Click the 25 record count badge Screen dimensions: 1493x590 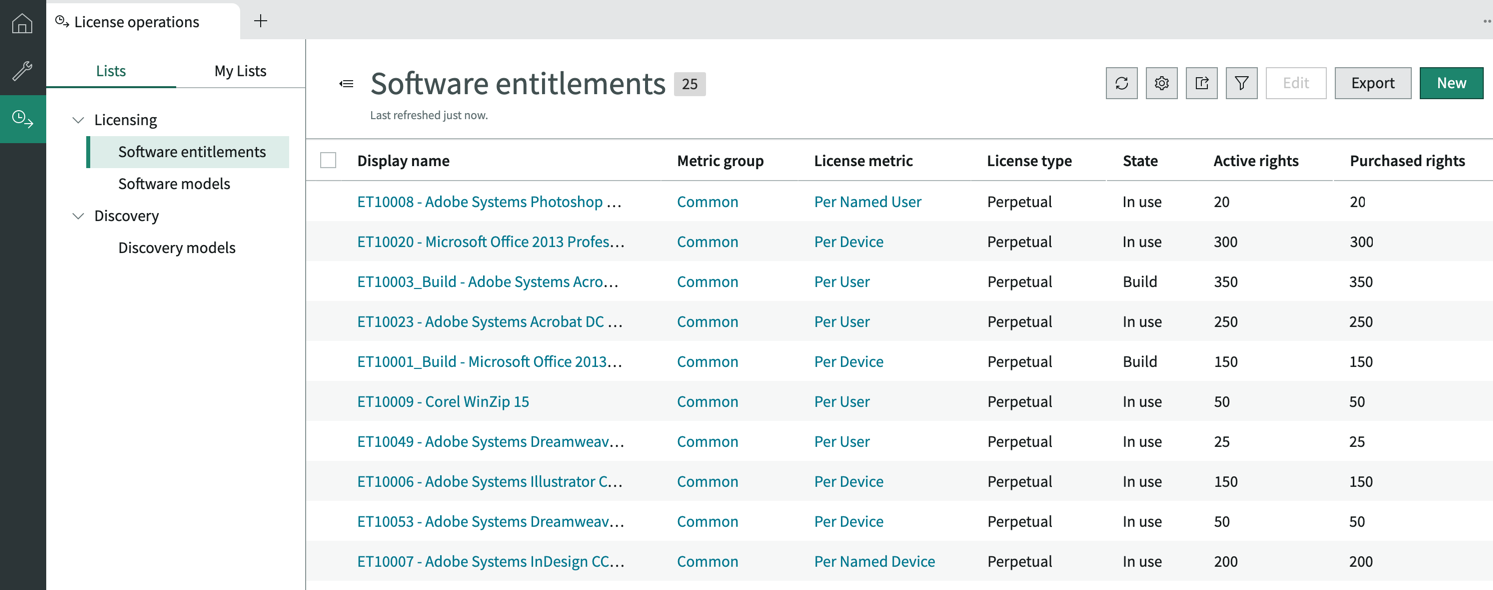pyautogui.click(x=690, y=84)
